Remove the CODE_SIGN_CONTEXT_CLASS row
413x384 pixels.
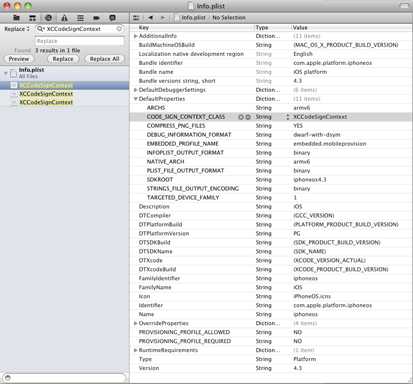pos(248,117)
